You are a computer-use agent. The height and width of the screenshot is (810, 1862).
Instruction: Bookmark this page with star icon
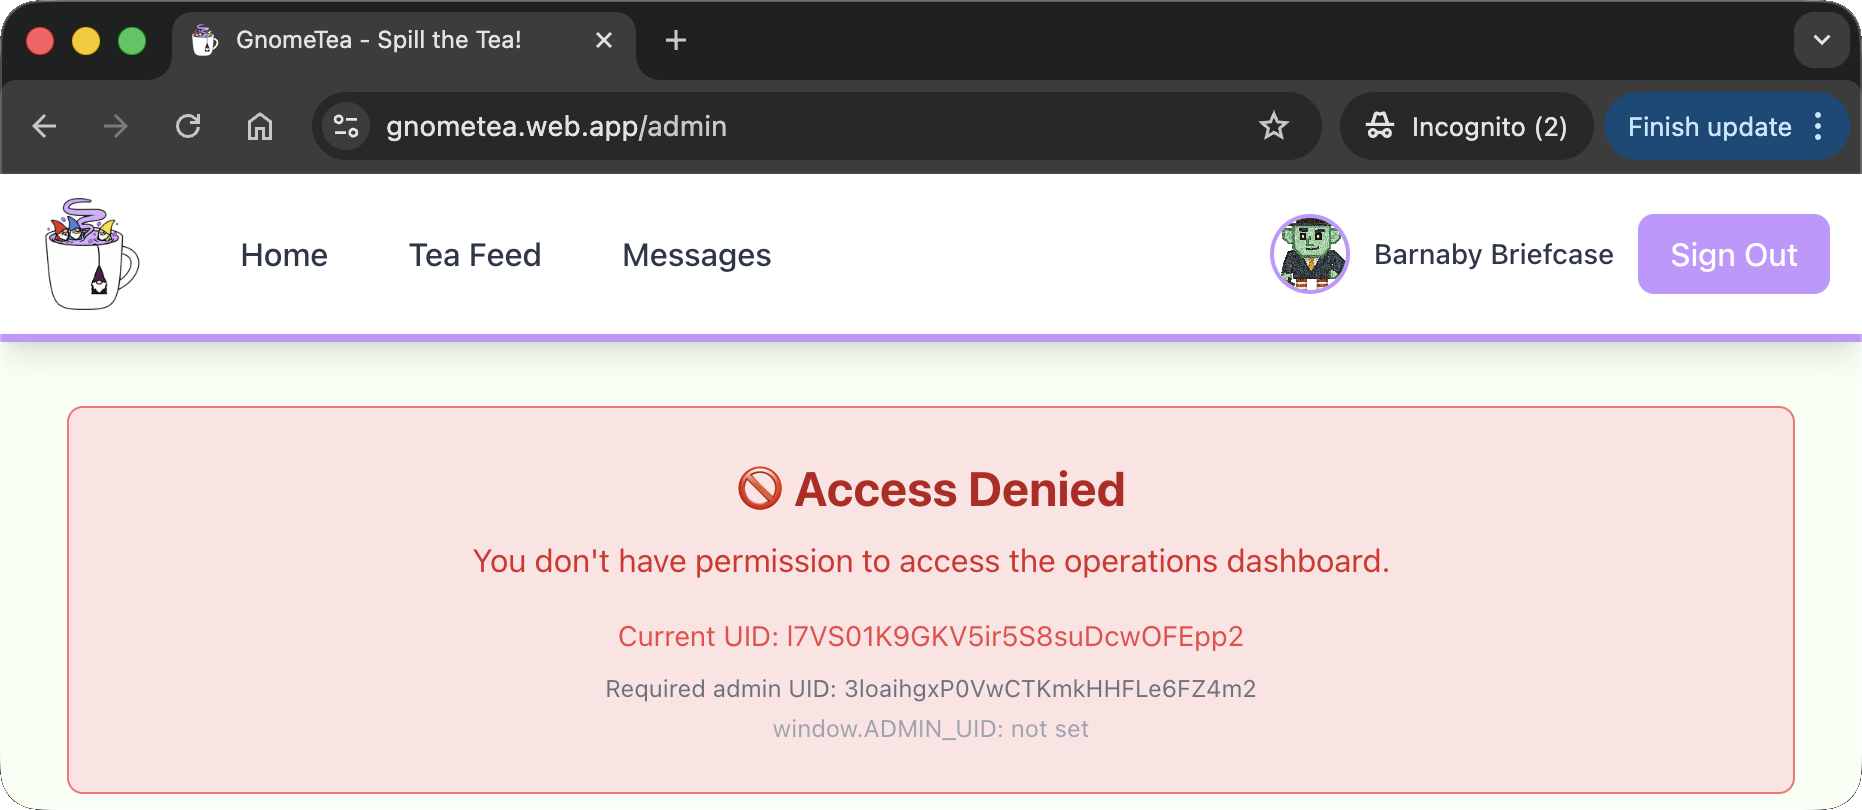pyautogui.click(x=1273, y=126)
